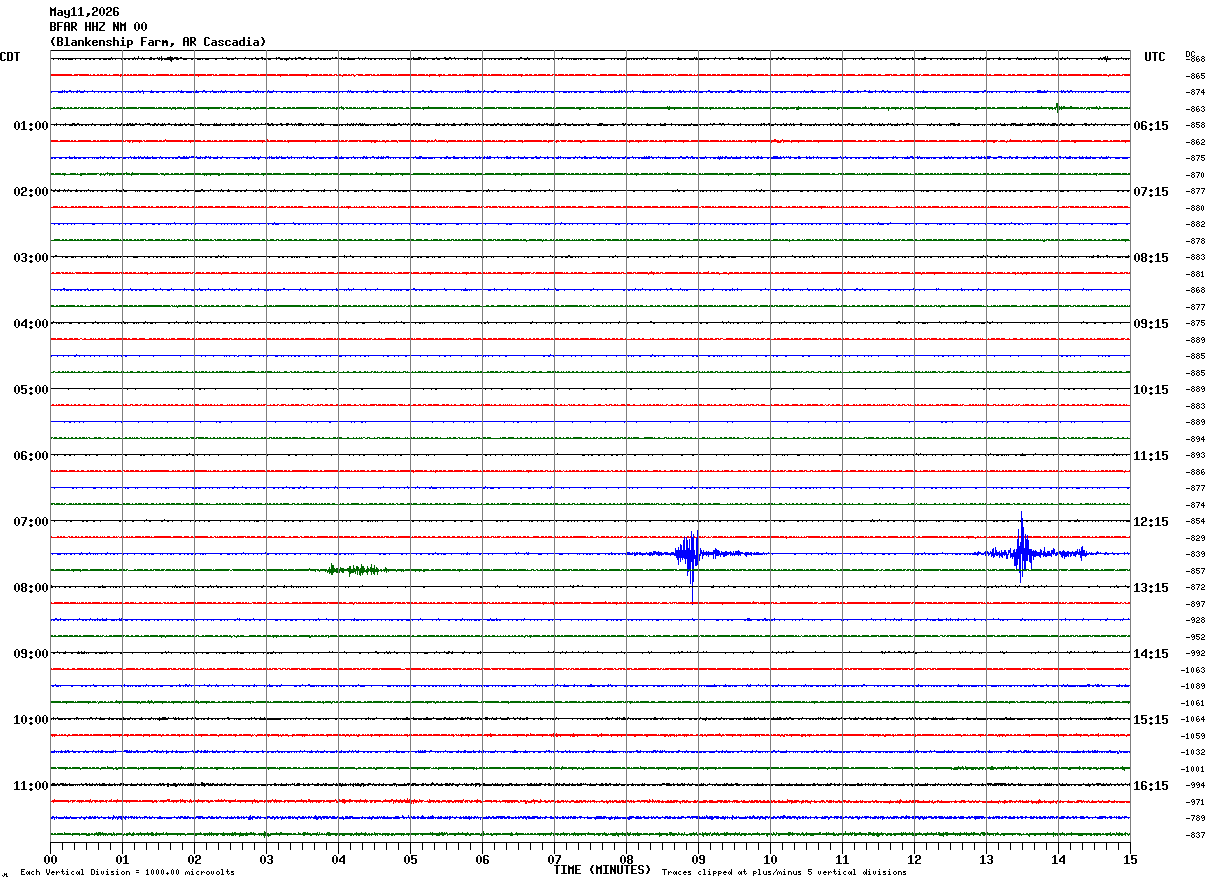Click the DC column header
The height and width of the screenshot is (886, 1210).
coord(1190,54)
